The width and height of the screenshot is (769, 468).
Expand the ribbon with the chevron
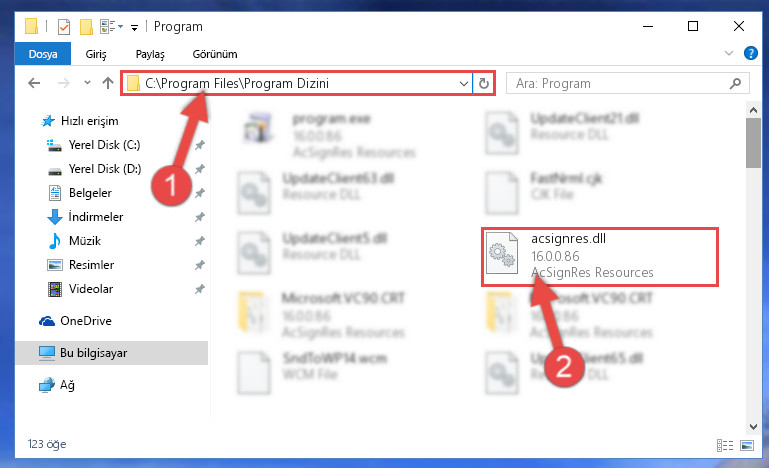pyautogui.click(x=729, y=53)
